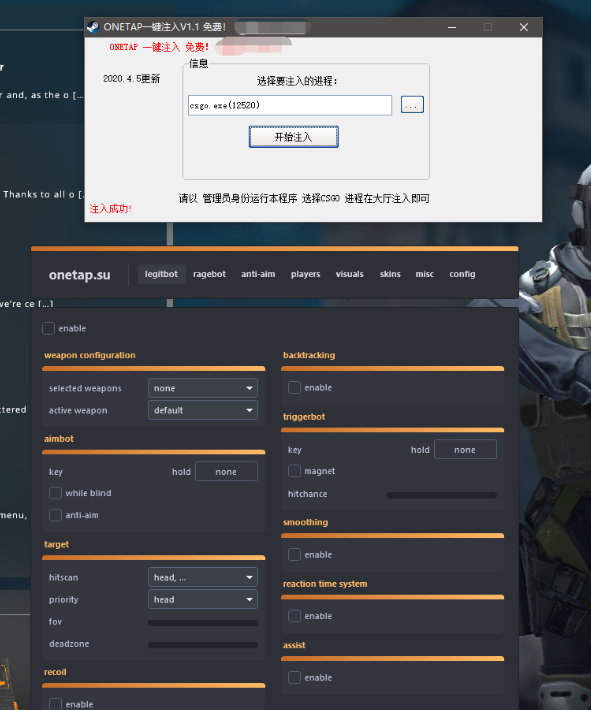Screen dimensions: 591x710
Task: Click the csgo.exe process input field
Action: click(290, 105)
